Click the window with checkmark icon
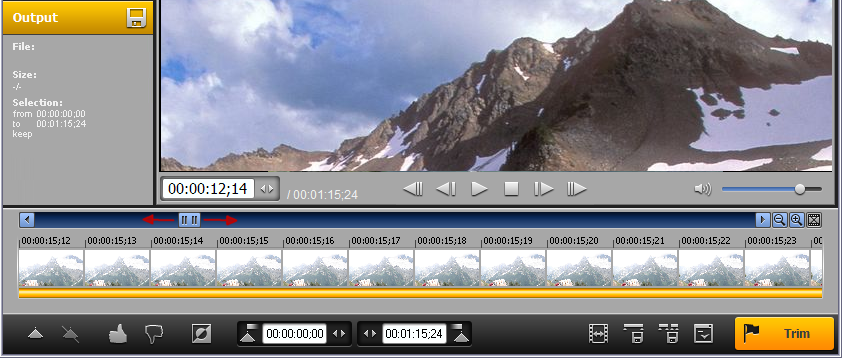The width and height of the screenshot is (844, 360). (x=704, y=334)
